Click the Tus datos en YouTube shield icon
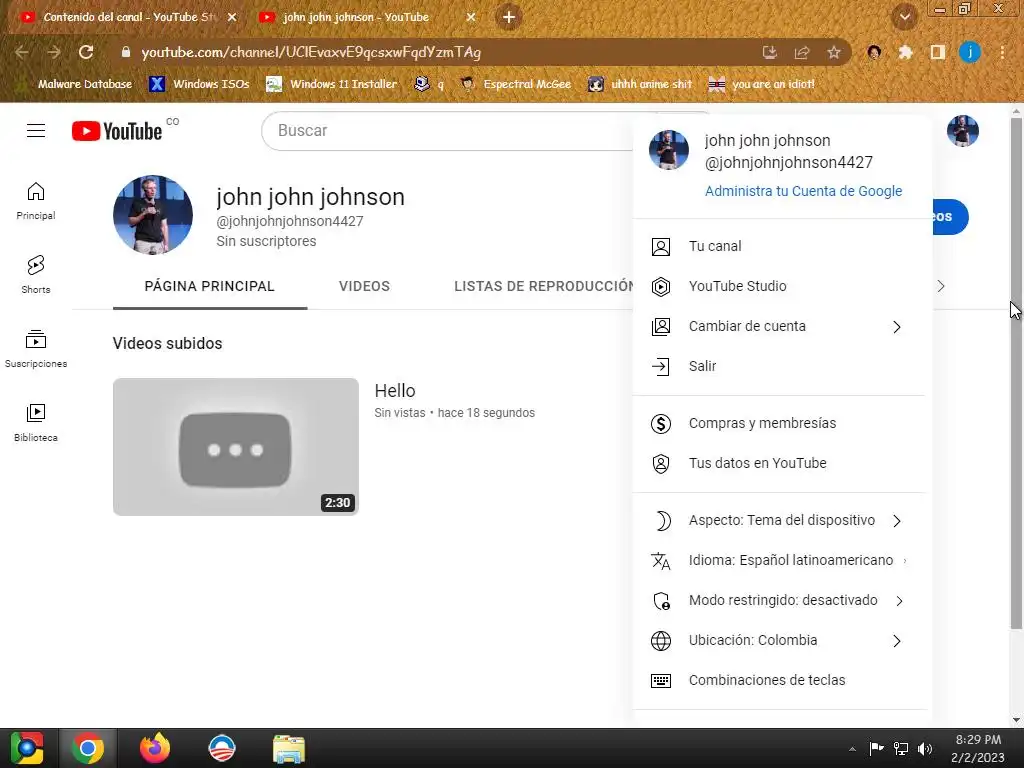The image size is (1024, 768). click(x=661, y=464)
